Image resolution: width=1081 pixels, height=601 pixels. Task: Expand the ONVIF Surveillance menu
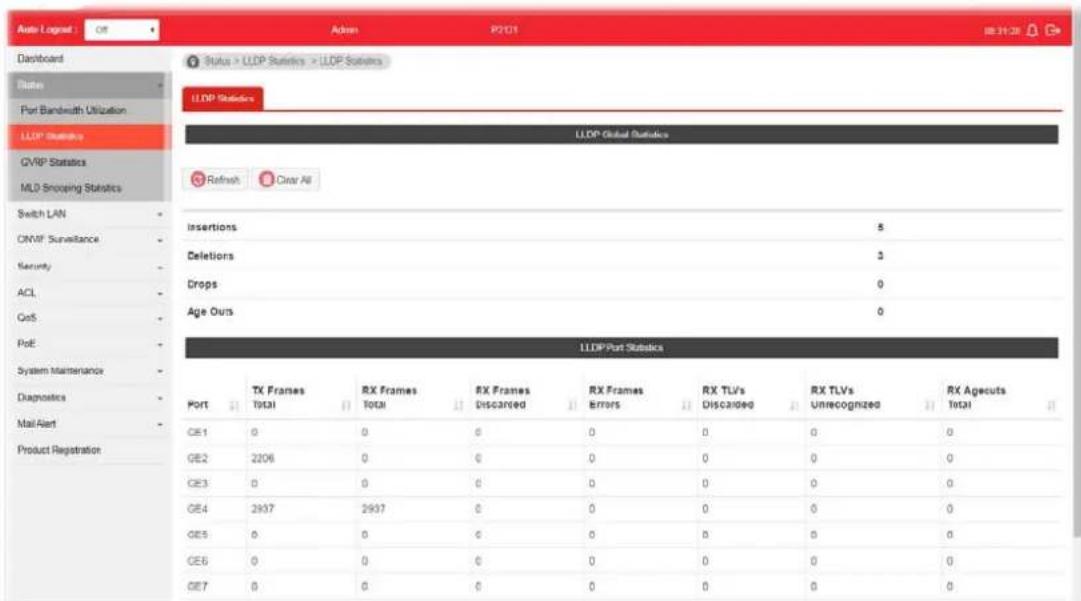[90, 240]
